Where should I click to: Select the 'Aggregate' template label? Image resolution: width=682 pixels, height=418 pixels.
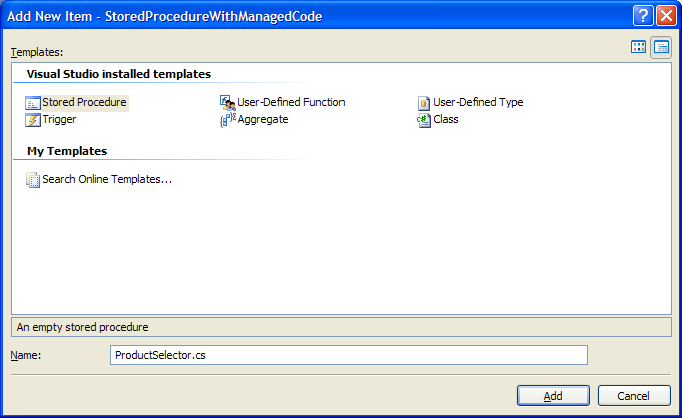click(x=263, y=119)
